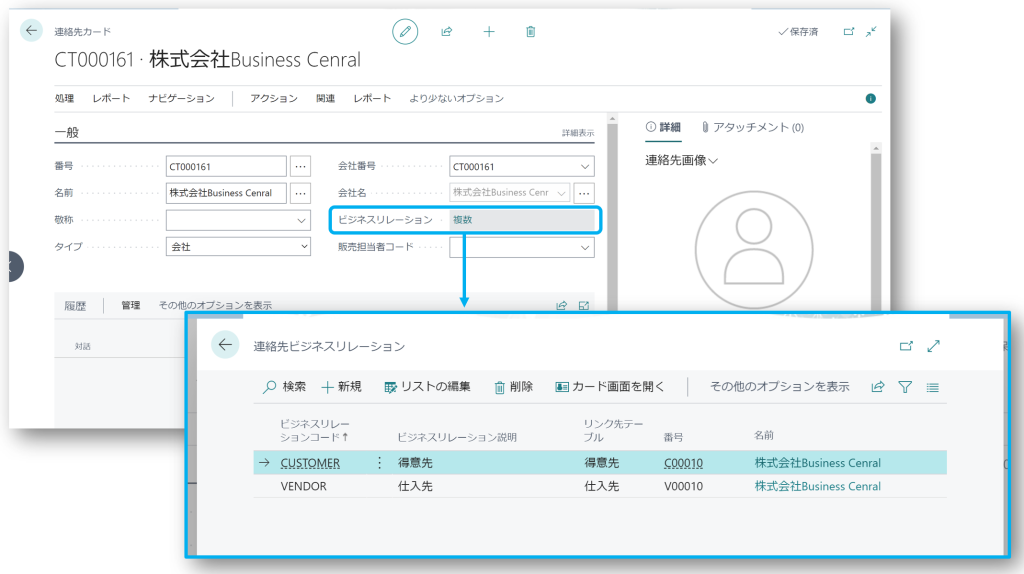Viewport: 1024px width, 574px height.
Task: Go back from the contact card page
Action: pos(31,31)
